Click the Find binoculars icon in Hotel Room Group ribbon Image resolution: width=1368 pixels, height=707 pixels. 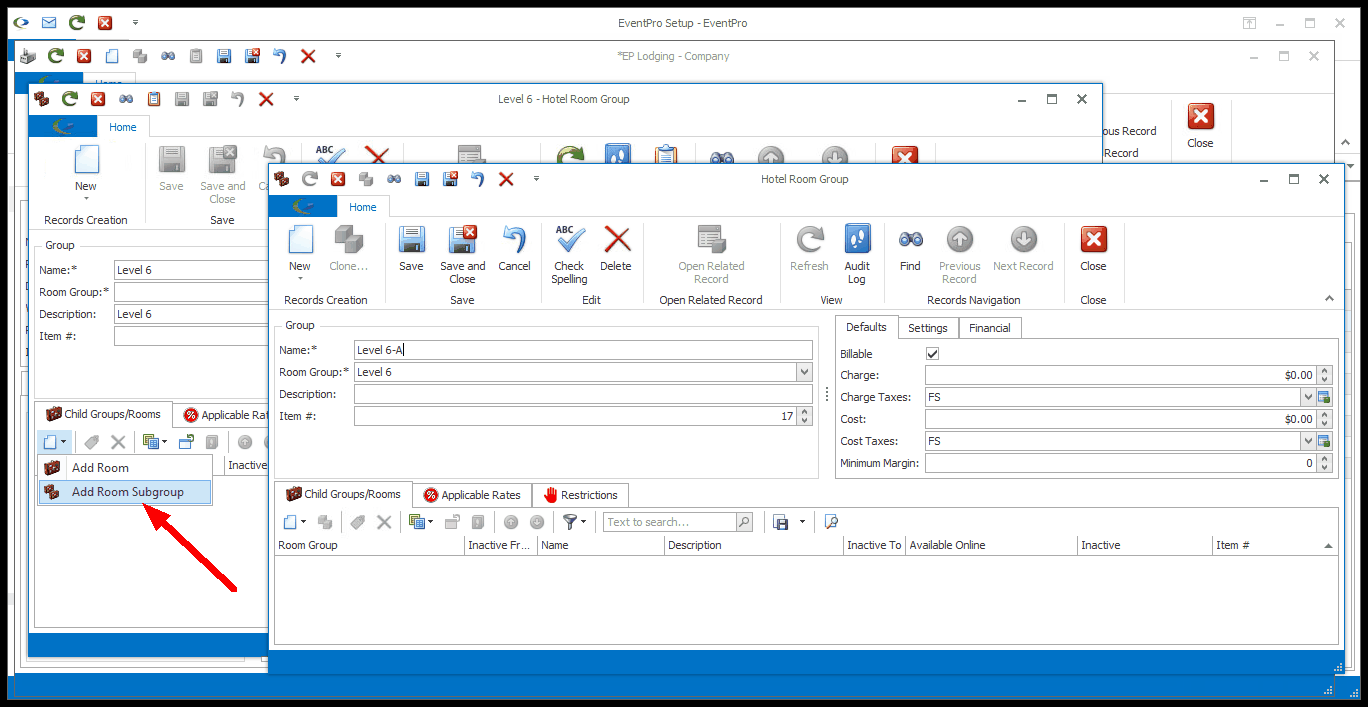point(910,240)
